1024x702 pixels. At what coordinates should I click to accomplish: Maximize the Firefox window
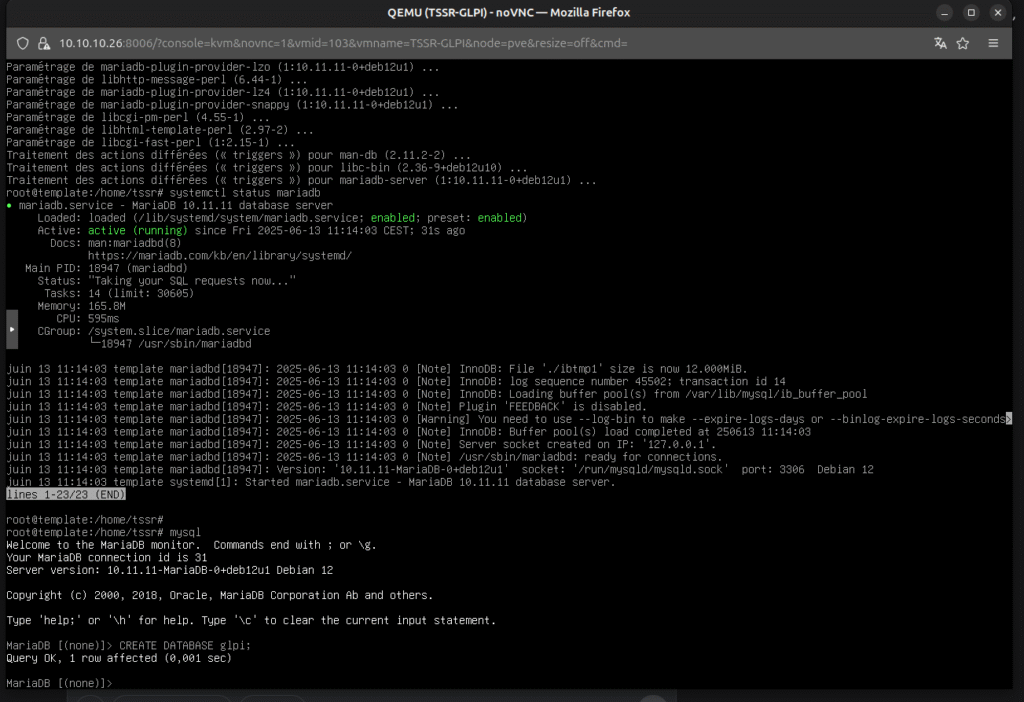[970, 13]
